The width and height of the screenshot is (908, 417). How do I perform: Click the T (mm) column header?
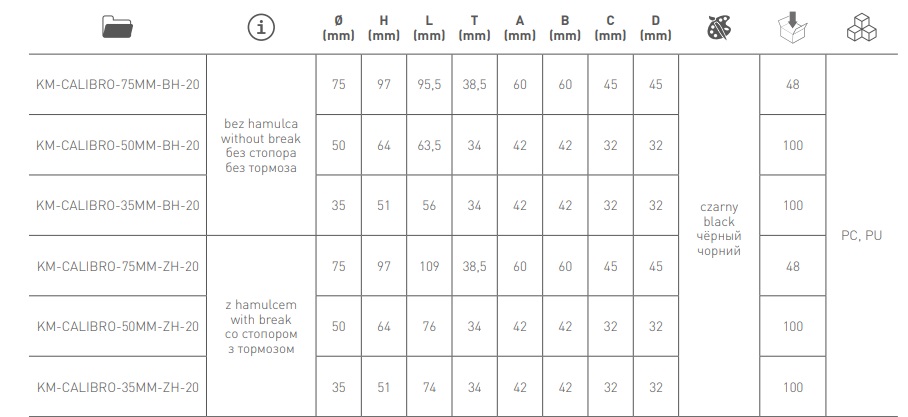474,28
